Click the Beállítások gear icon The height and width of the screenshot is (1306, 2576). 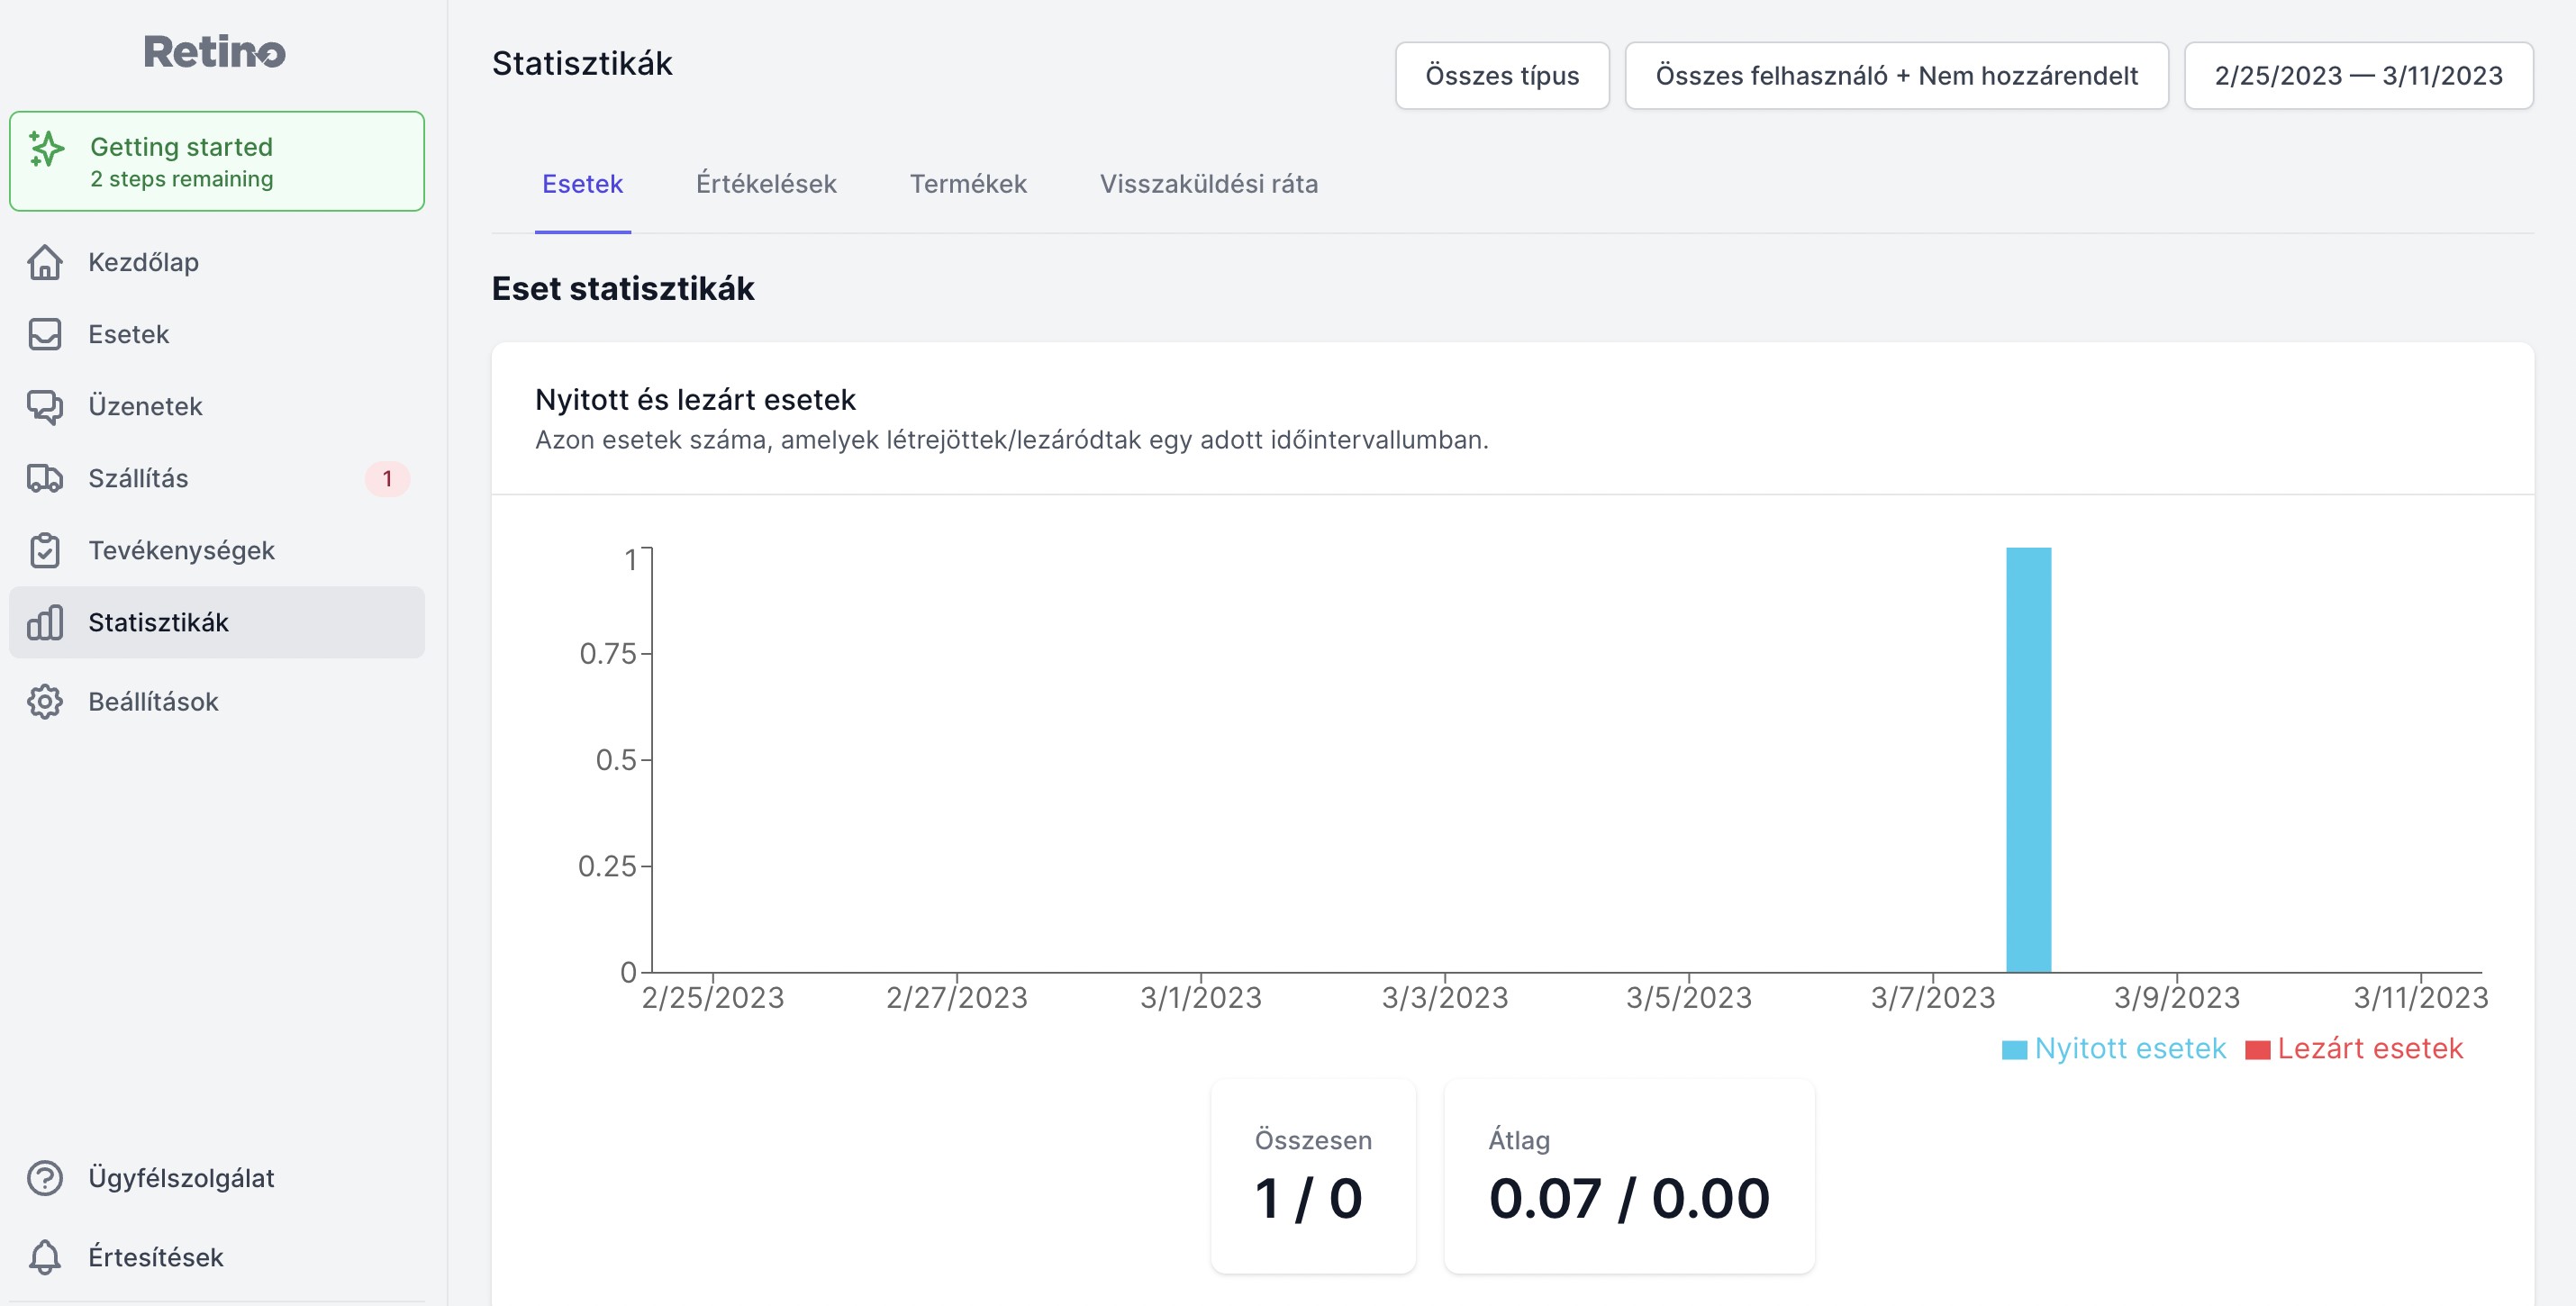pos(45,702)
